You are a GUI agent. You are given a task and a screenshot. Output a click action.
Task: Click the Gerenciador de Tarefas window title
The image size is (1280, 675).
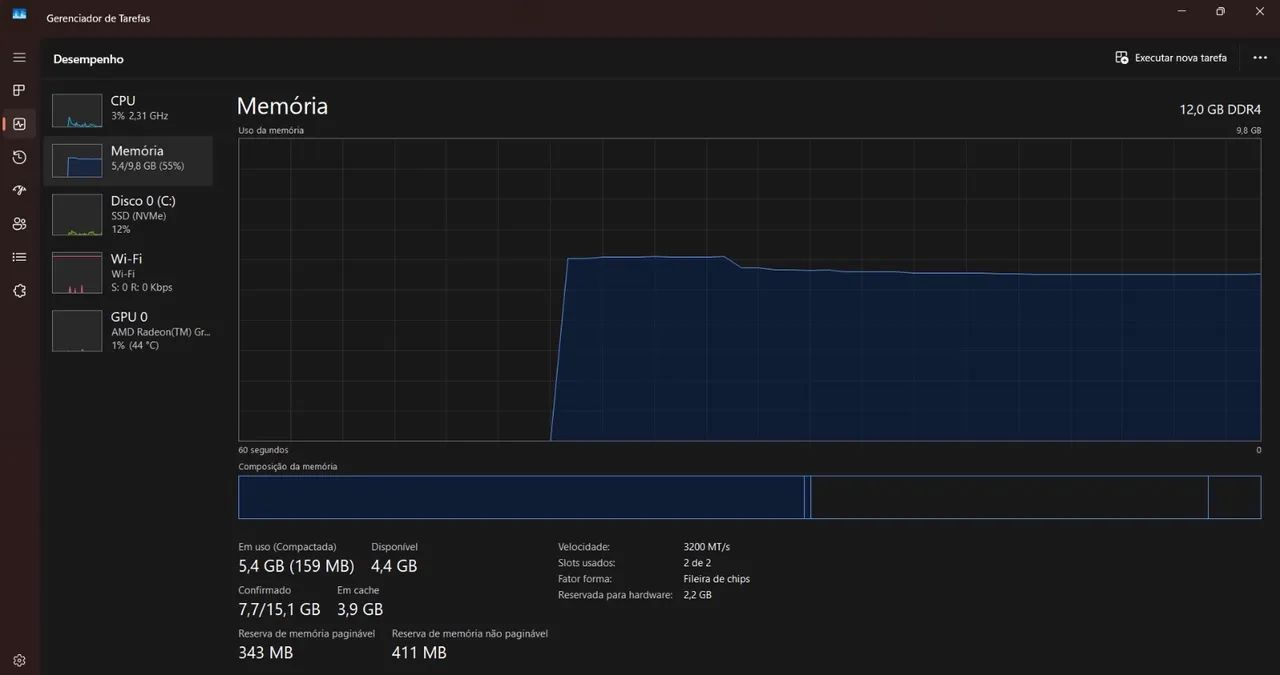pos(99,18)
